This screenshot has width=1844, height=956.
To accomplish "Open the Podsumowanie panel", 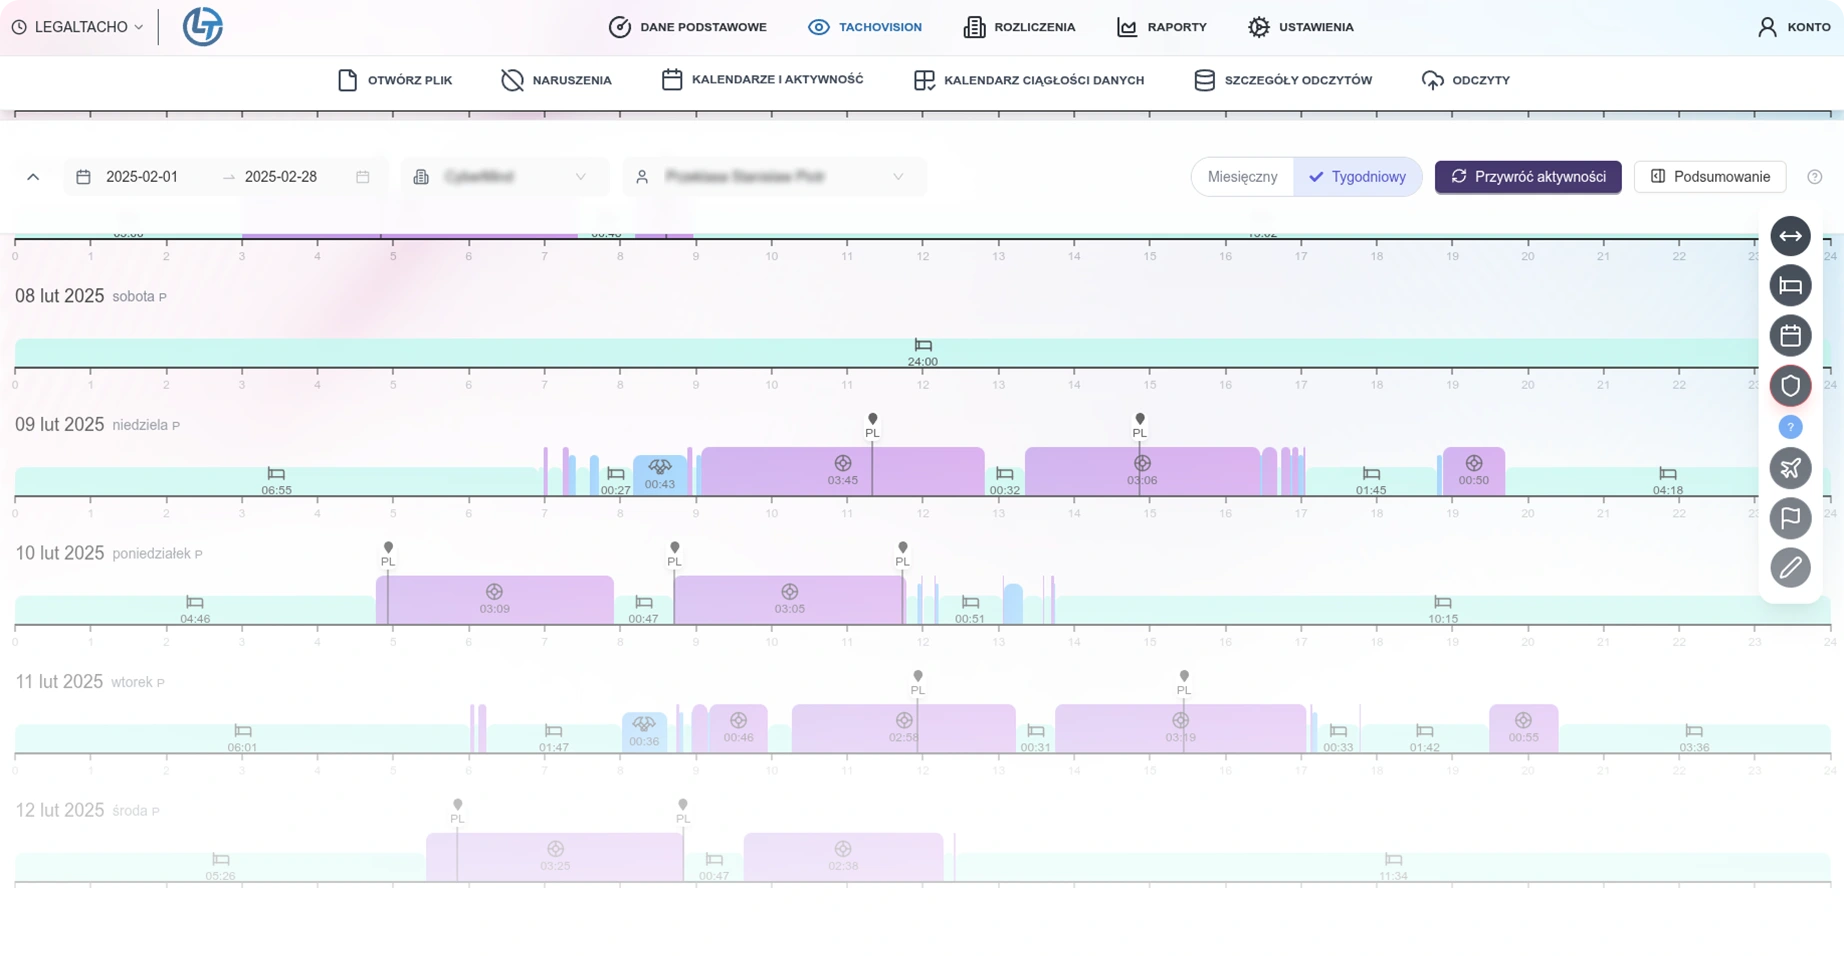I will (1709, 177).
